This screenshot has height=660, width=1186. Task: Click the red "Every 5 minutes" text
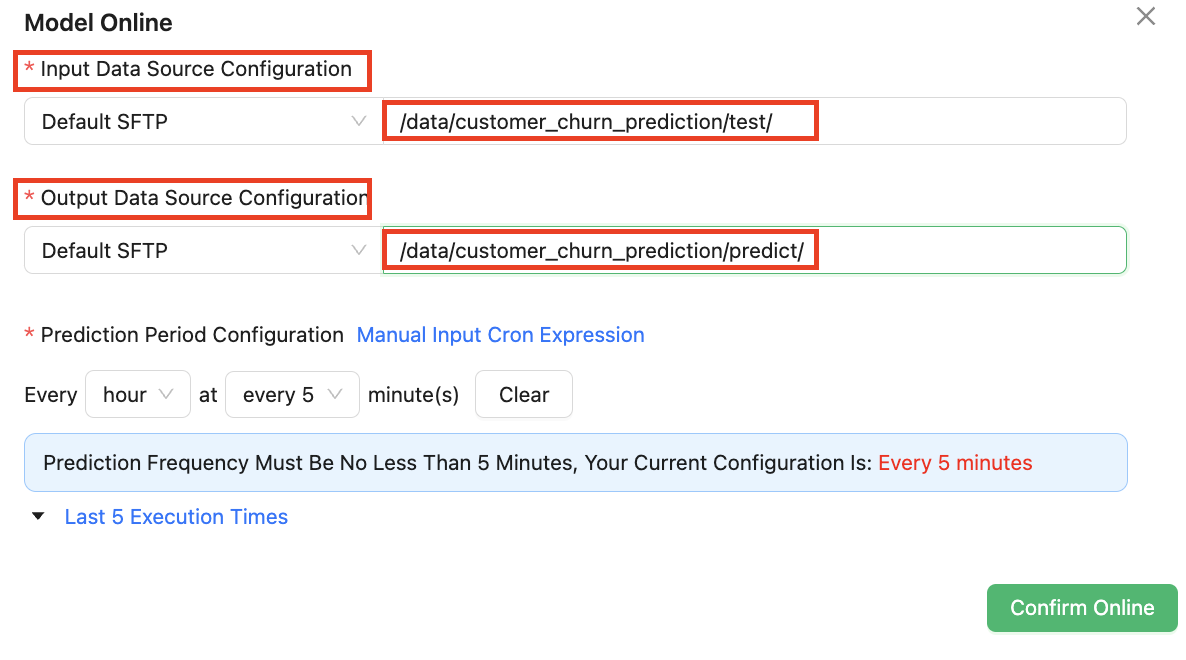[955, 463]
